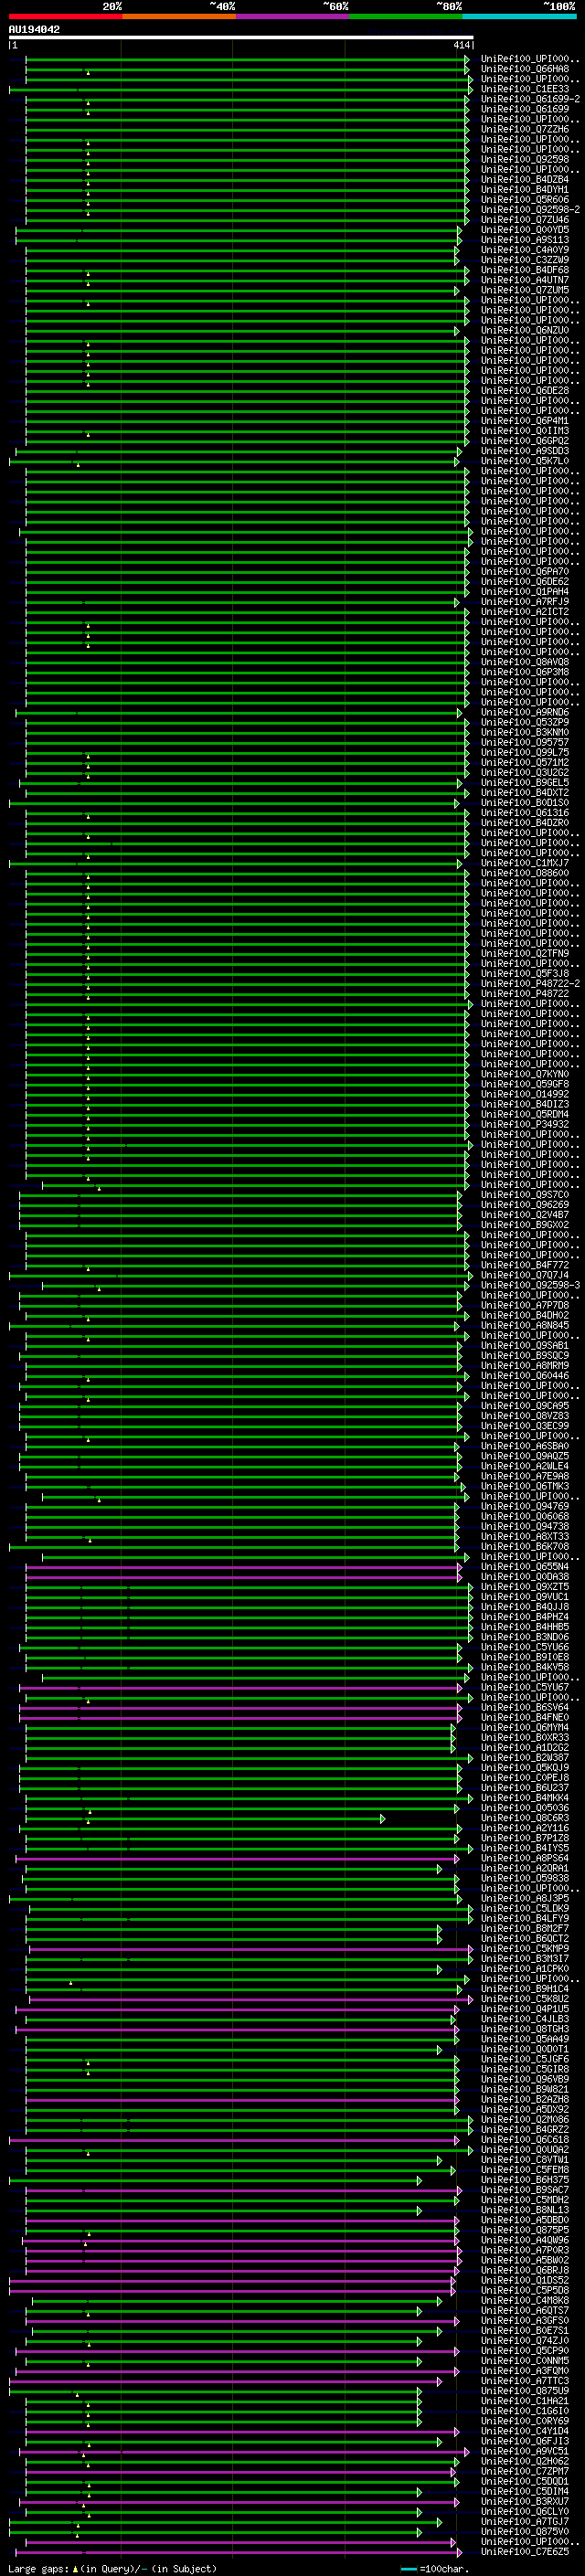Select hit UniRef100_A7TTC3

[525, 2380]
